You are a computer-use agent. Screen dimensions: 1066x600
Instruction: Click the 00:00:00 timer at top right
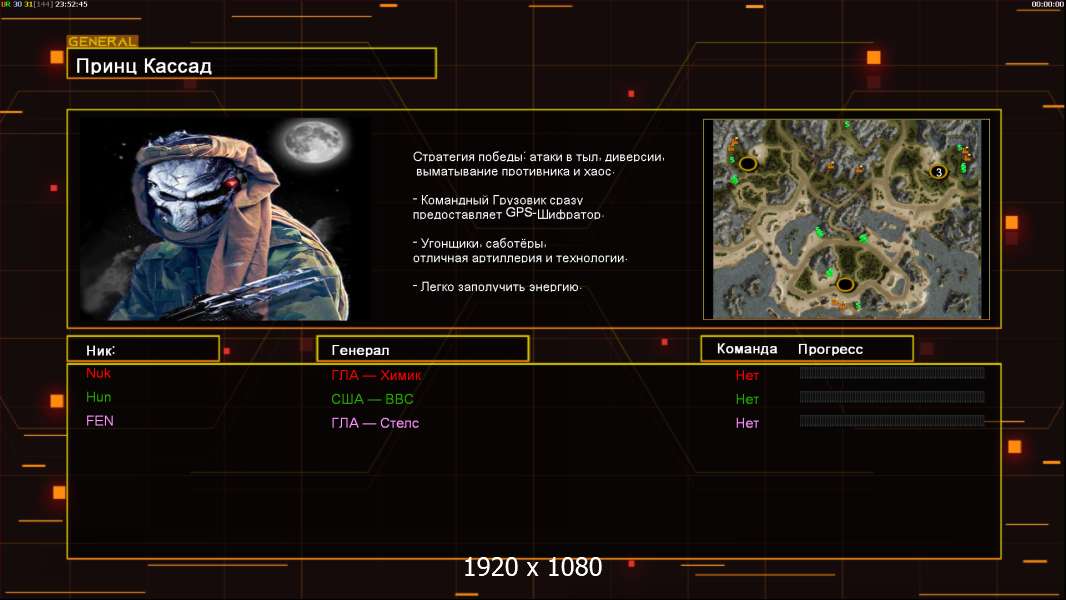click(1047, 4)
